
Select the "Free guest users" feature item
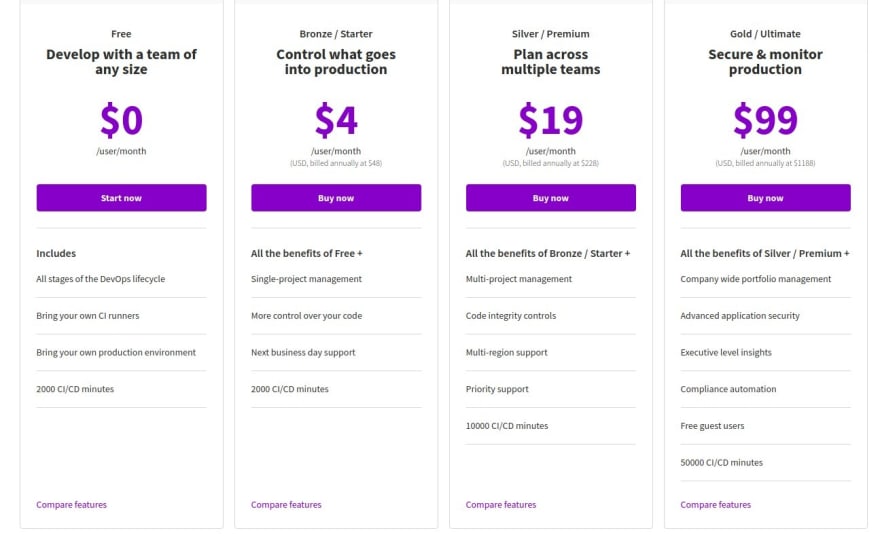tap(712, 426)
